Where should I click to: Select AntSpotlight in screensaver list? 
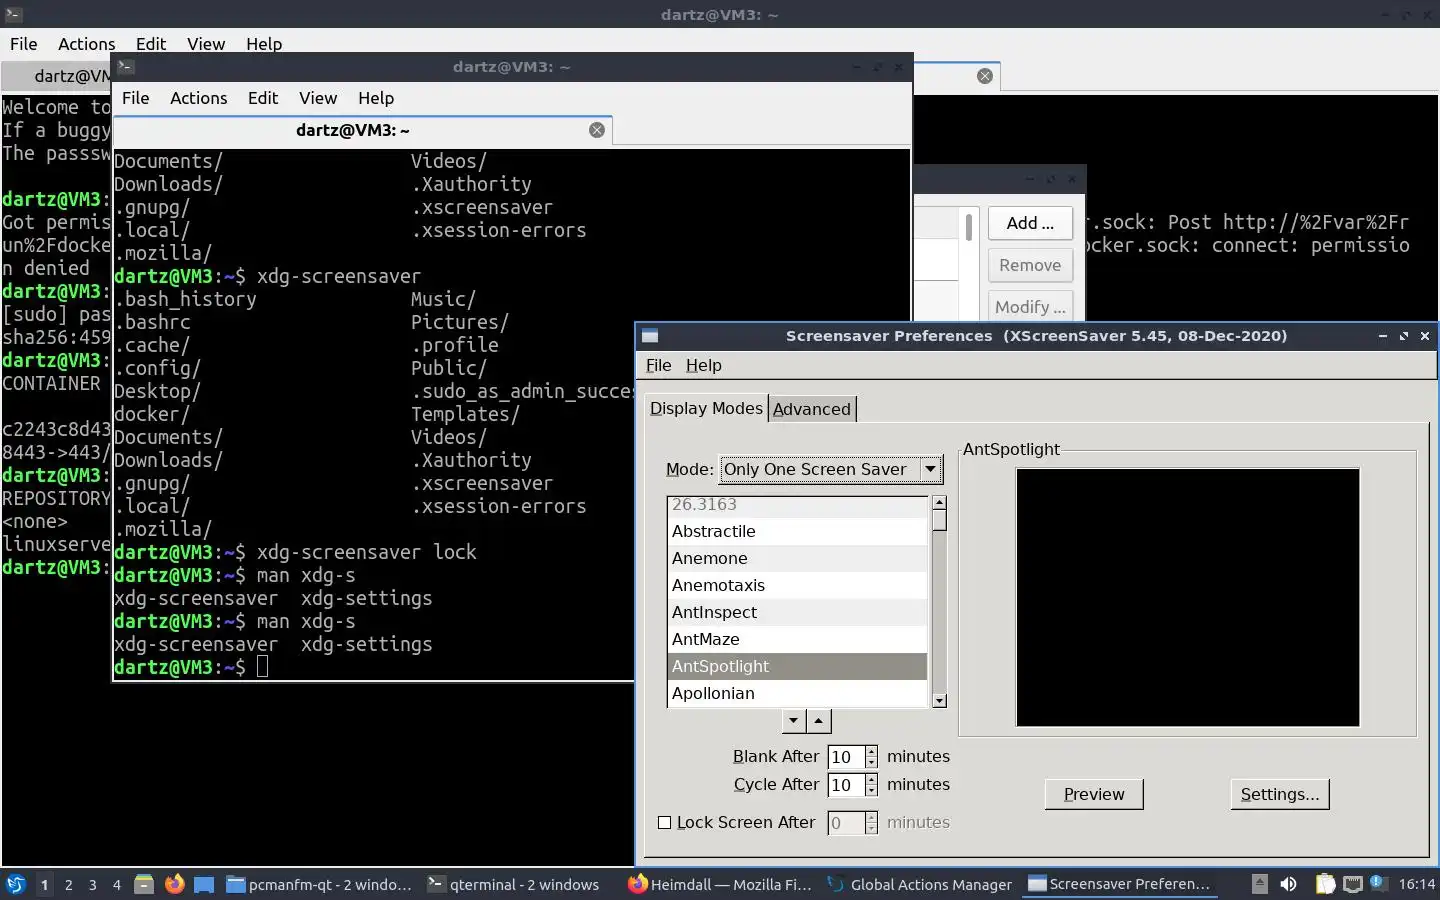click(797, 666)
